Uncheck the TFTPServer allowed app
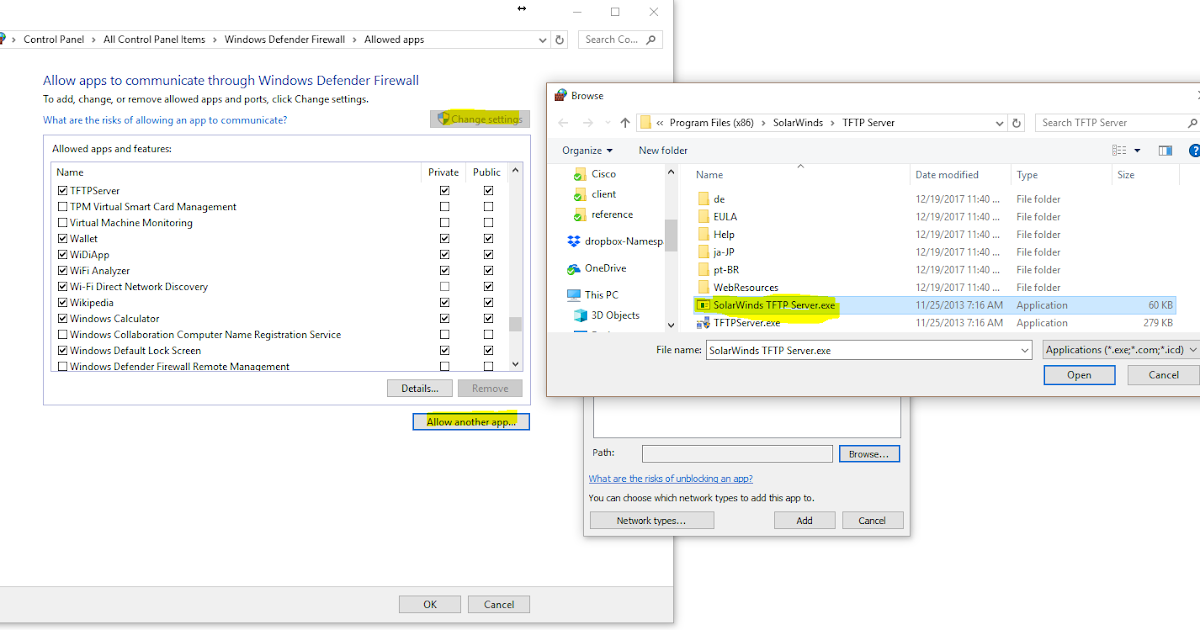Image resolution: width=1200 pixels, height=630 pixels. pos(64,190)
